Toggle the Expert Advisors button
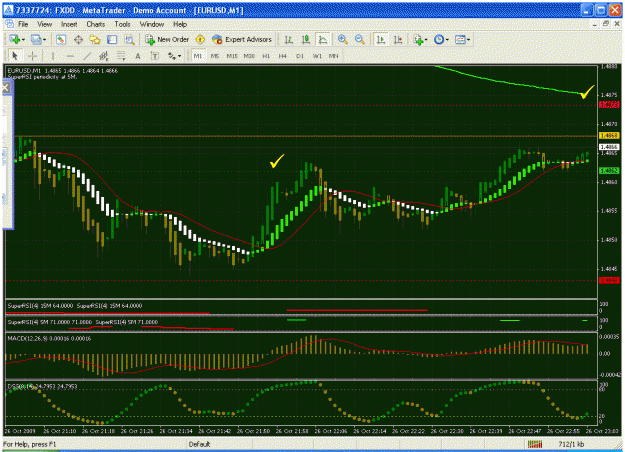This screenshot has height=452, width=625. (242, 39)
